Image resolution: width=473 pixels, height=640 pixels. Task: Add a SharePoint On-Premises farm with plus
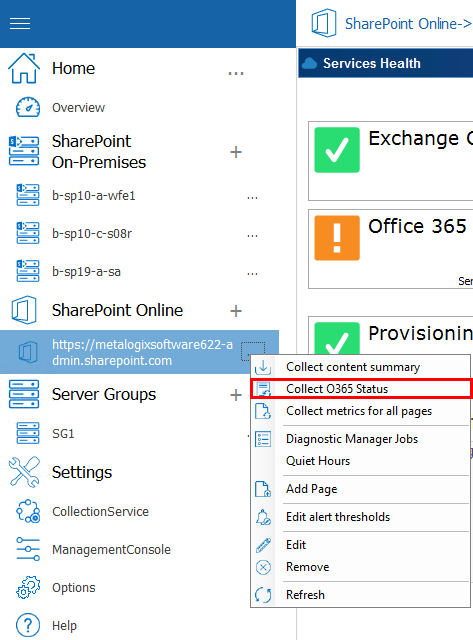click(x=236, y=152)
